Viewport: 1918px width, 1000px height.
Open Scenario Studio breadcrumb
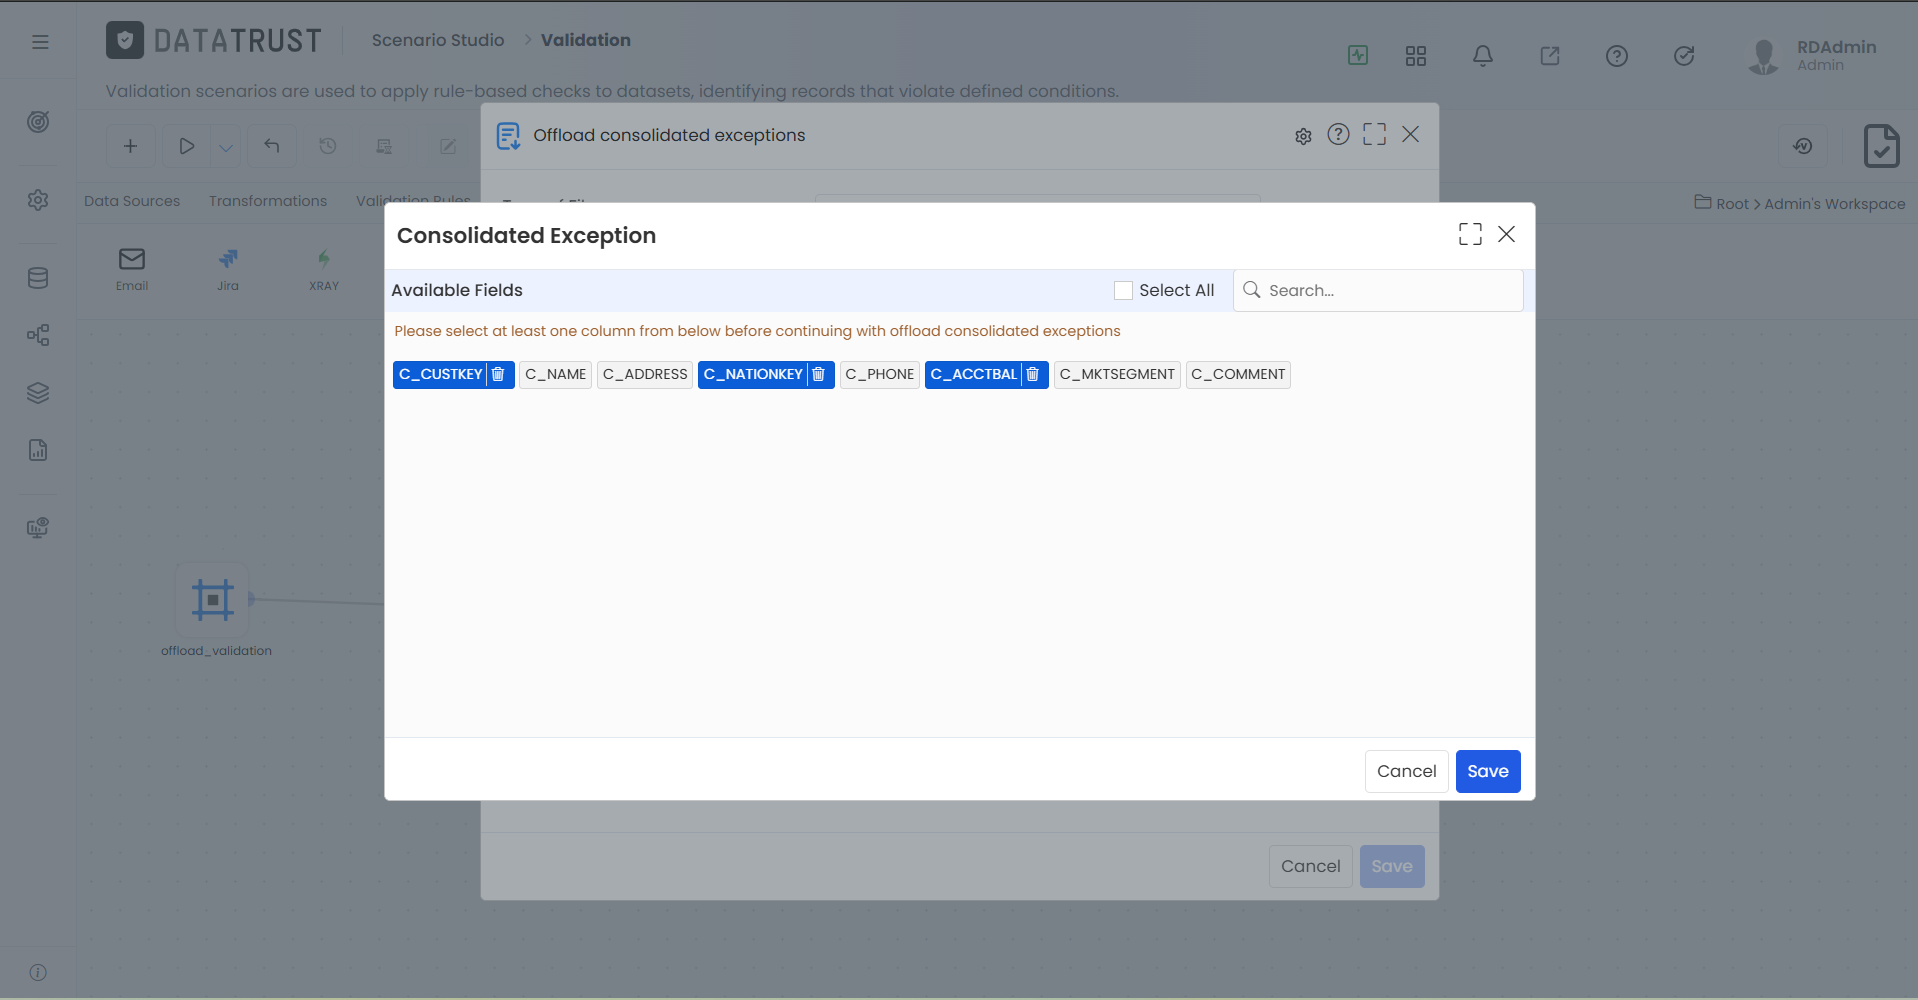click(x=438, y=40)
